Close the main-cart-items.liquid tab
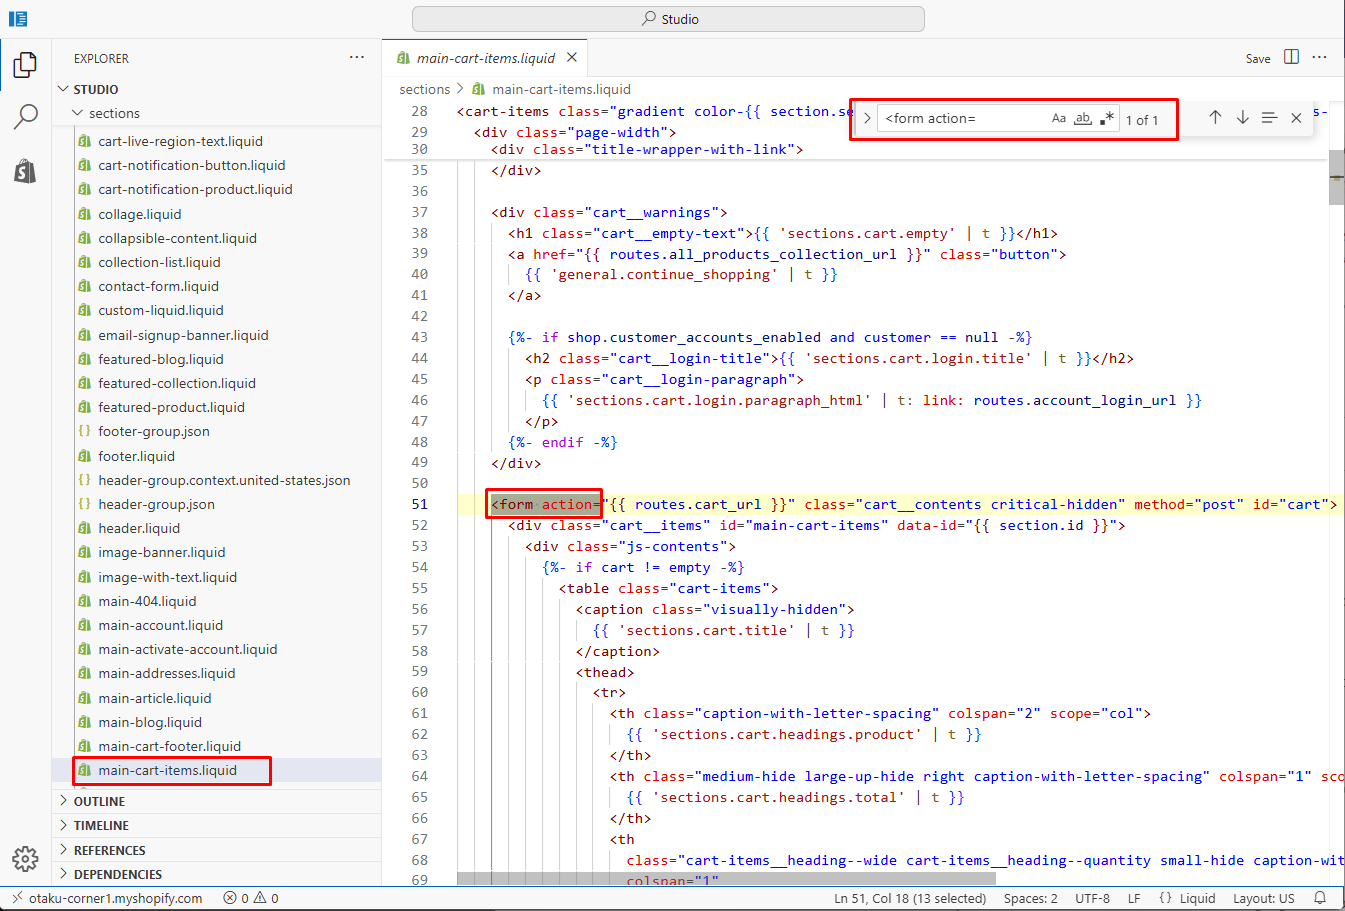The width and height of the screenshot is (1345, 911). 572,58
